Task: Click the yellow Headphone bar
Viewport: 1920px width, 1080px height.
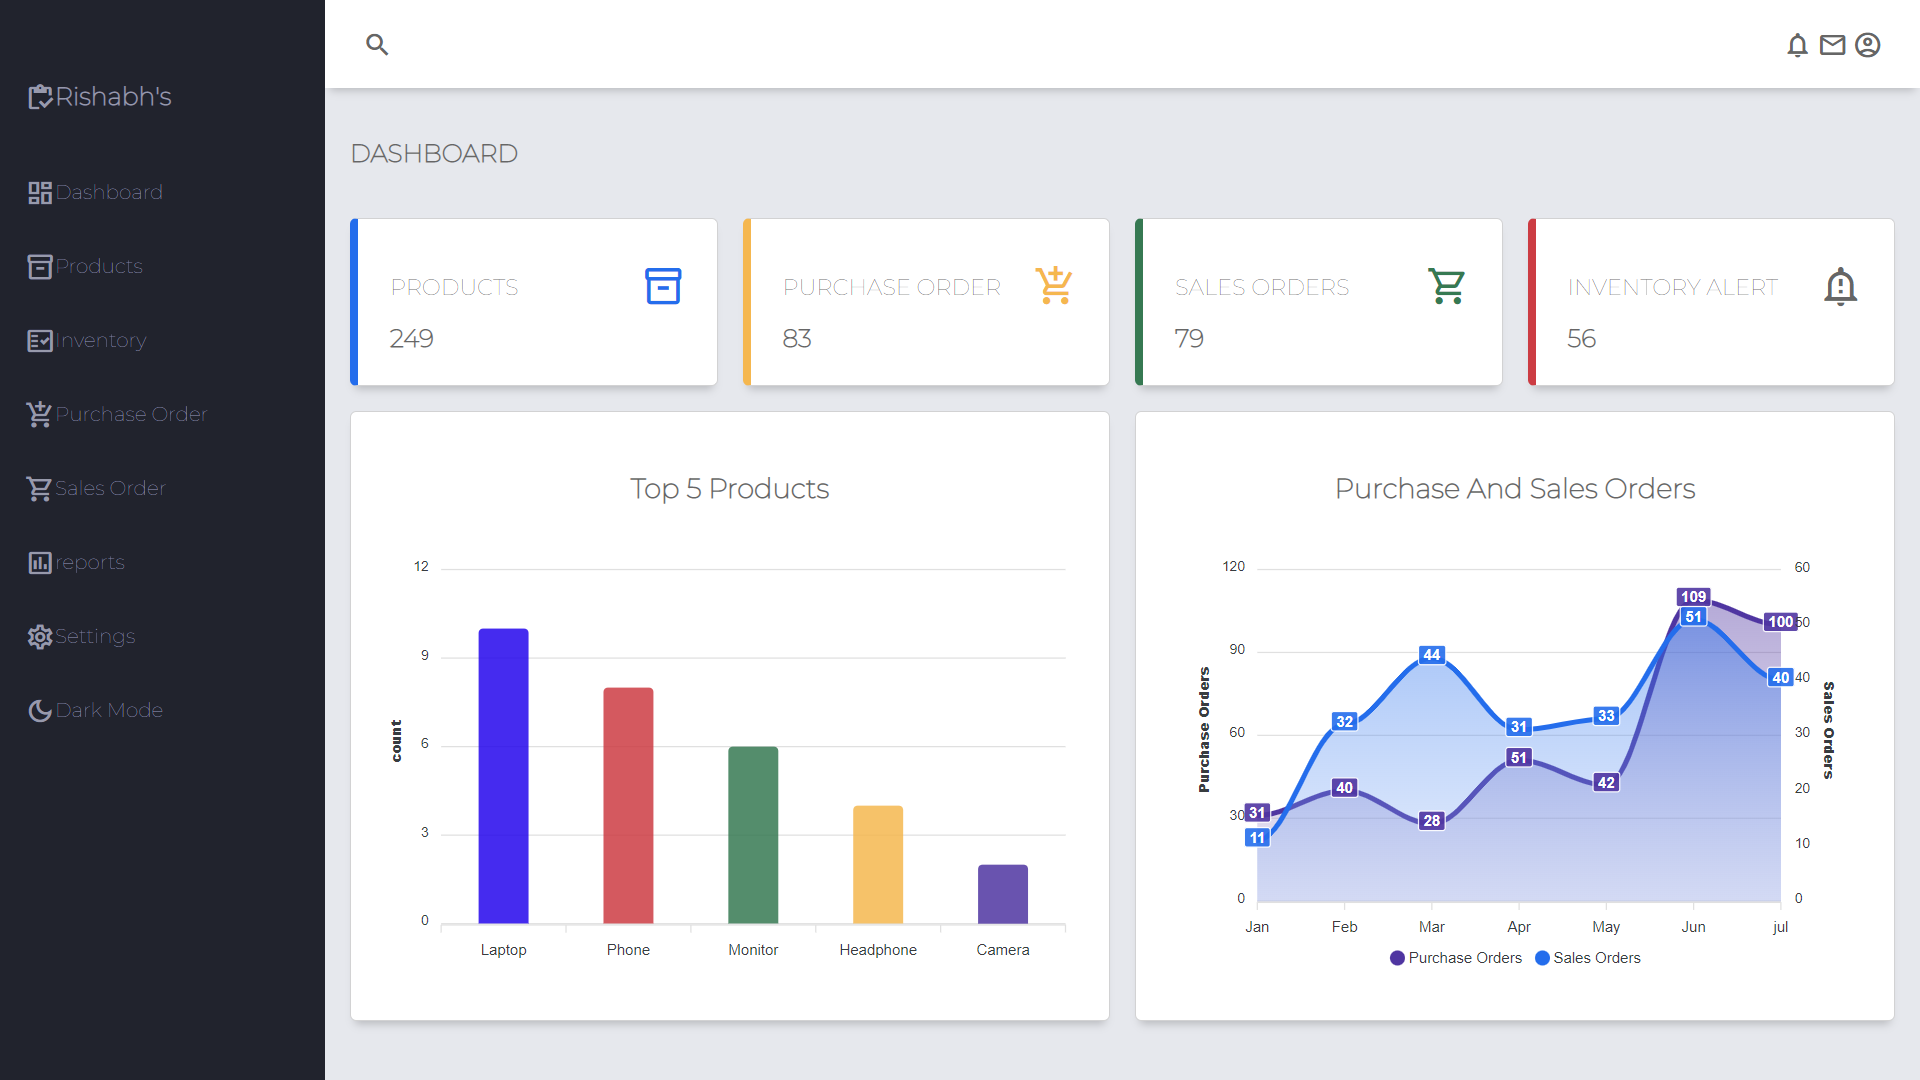Action: (x=878, y=864)
